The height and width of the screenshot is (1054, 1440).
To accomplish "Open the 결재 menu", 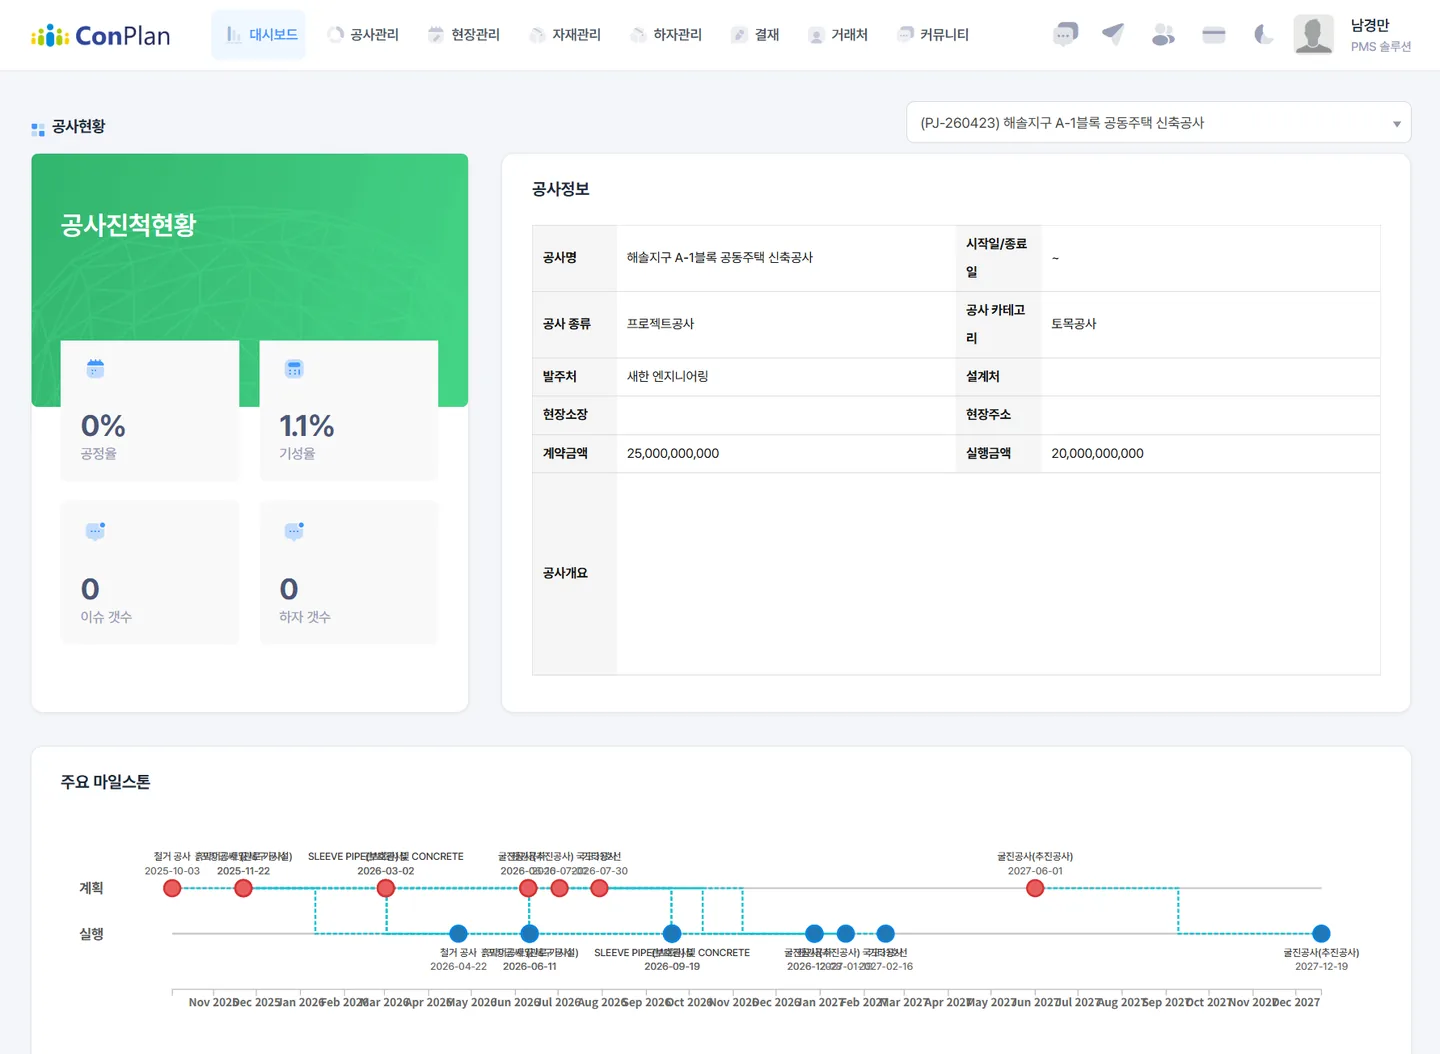I will click(x=755, y=35).
